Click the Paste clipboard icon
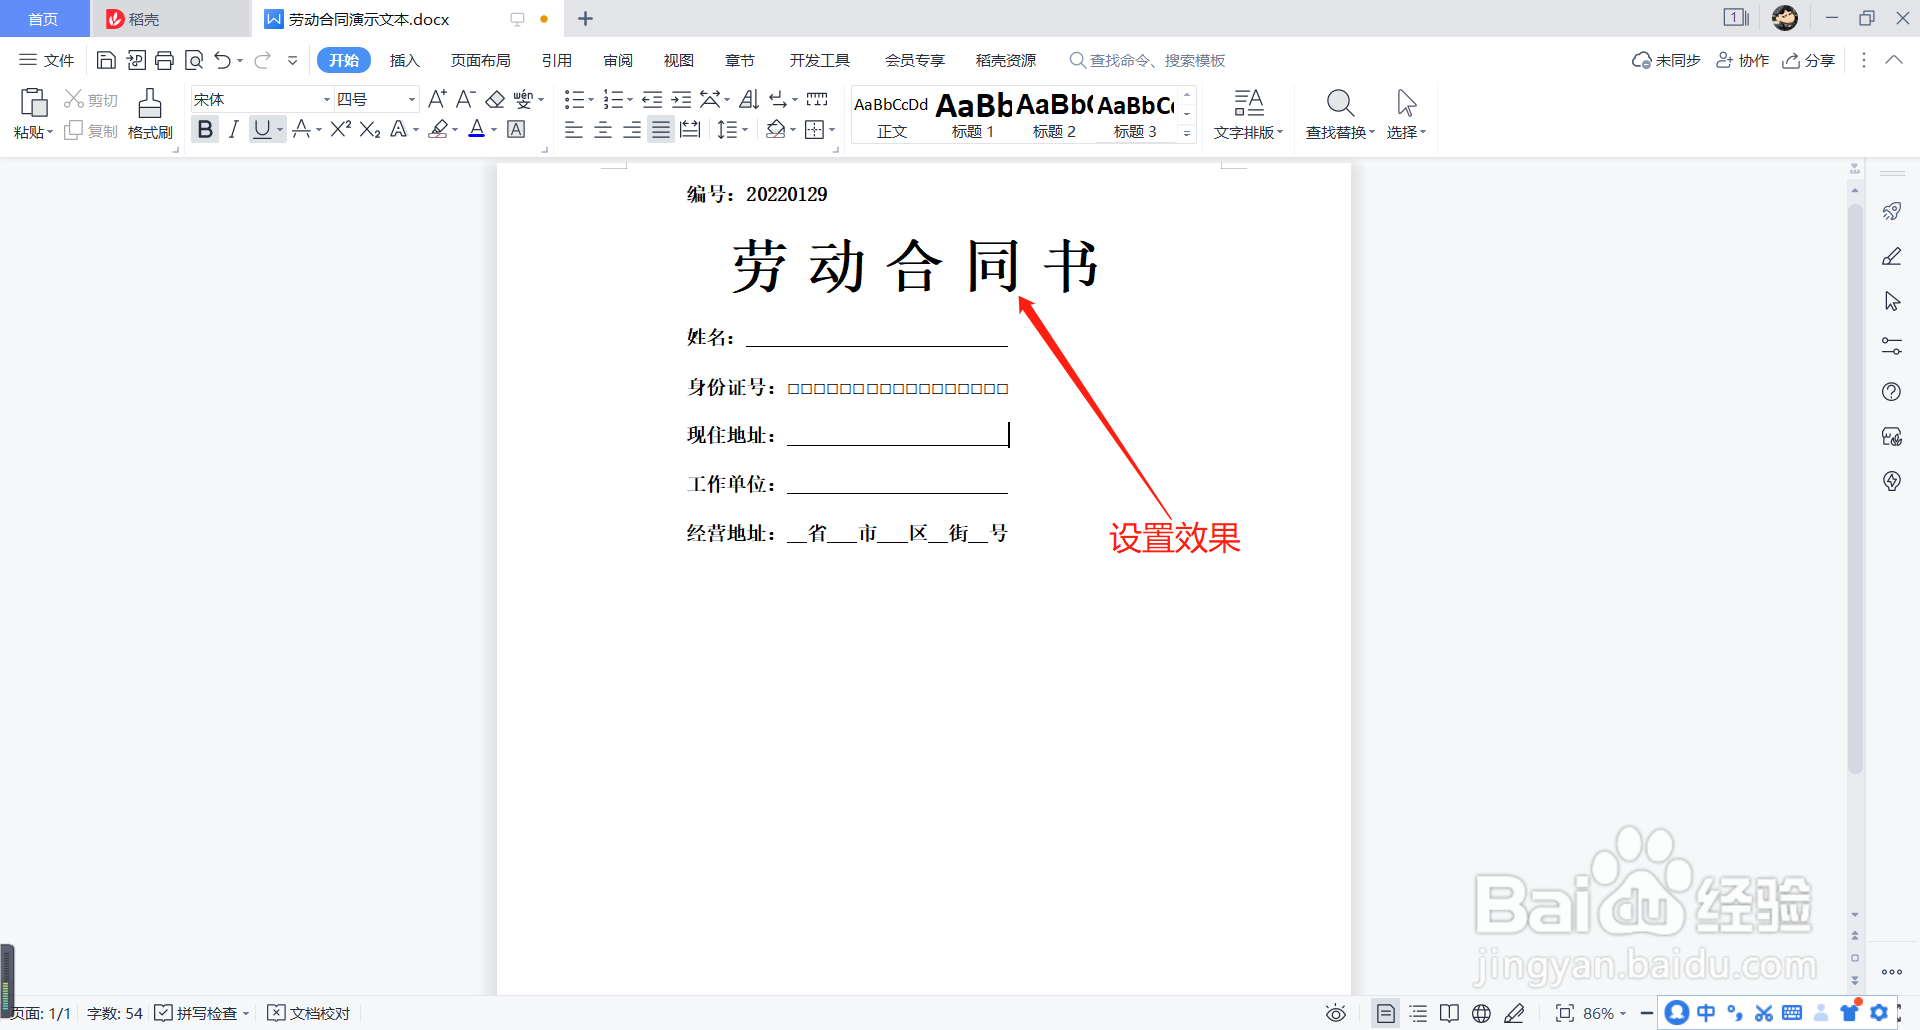 (x=33, y=102)
